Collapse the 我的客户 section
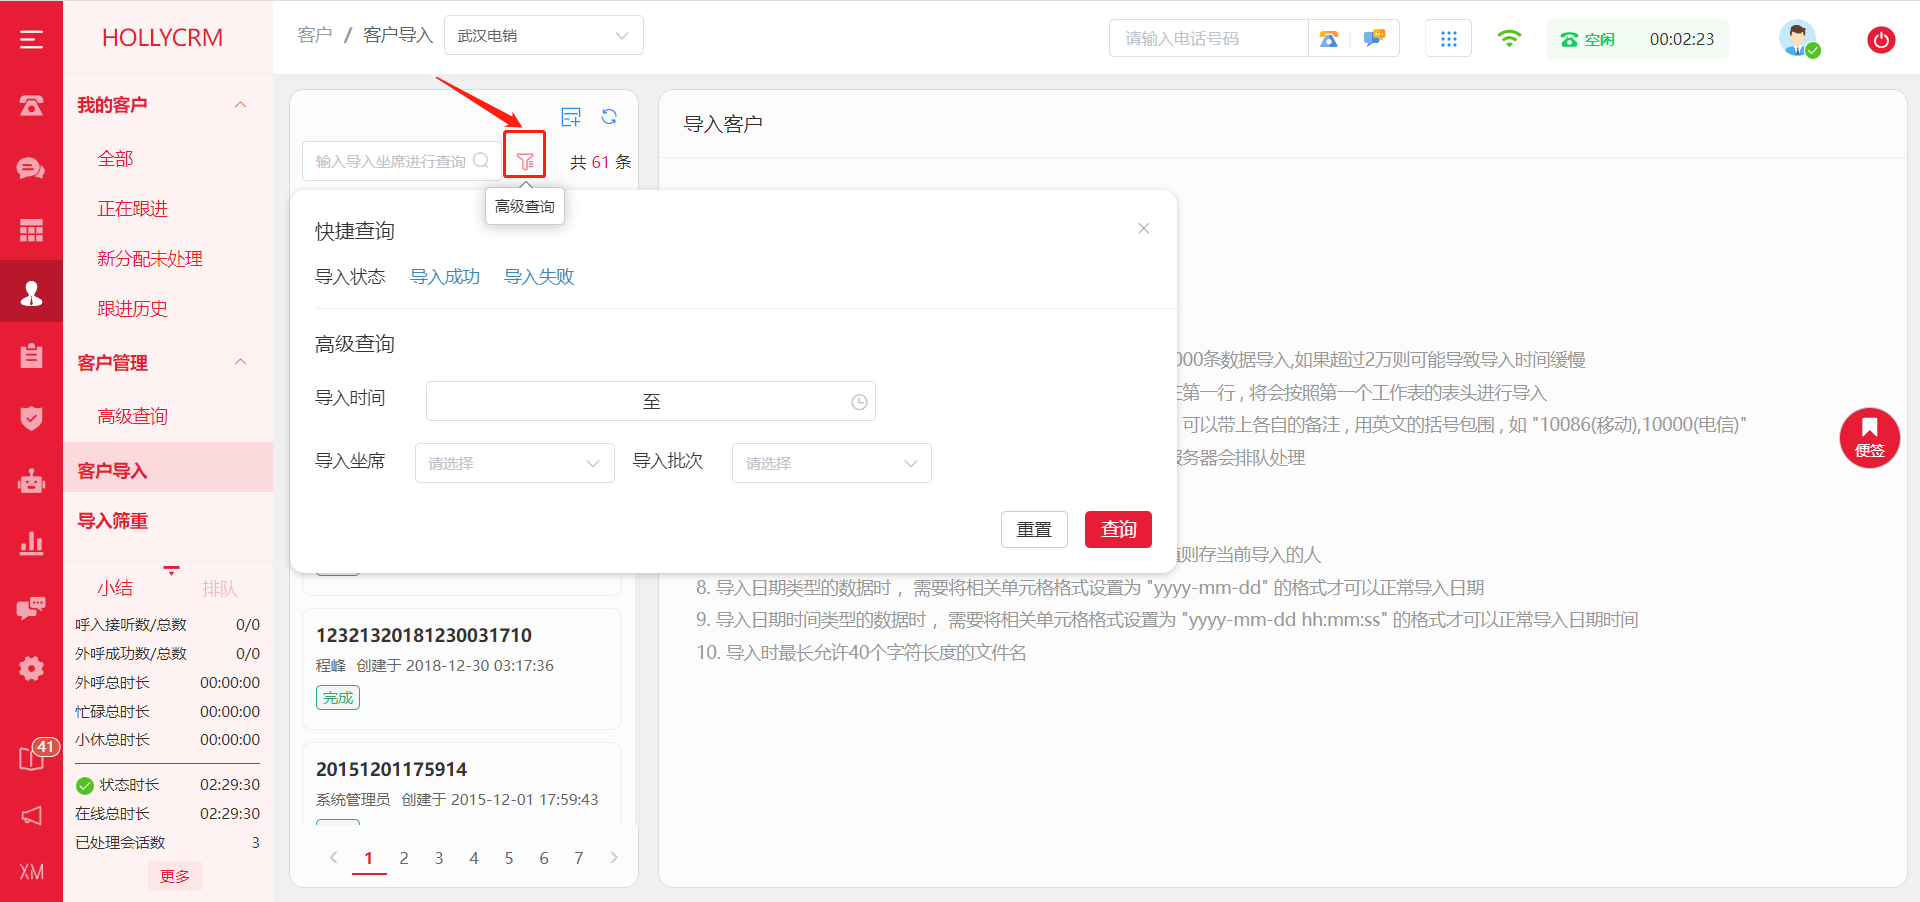 240,105
